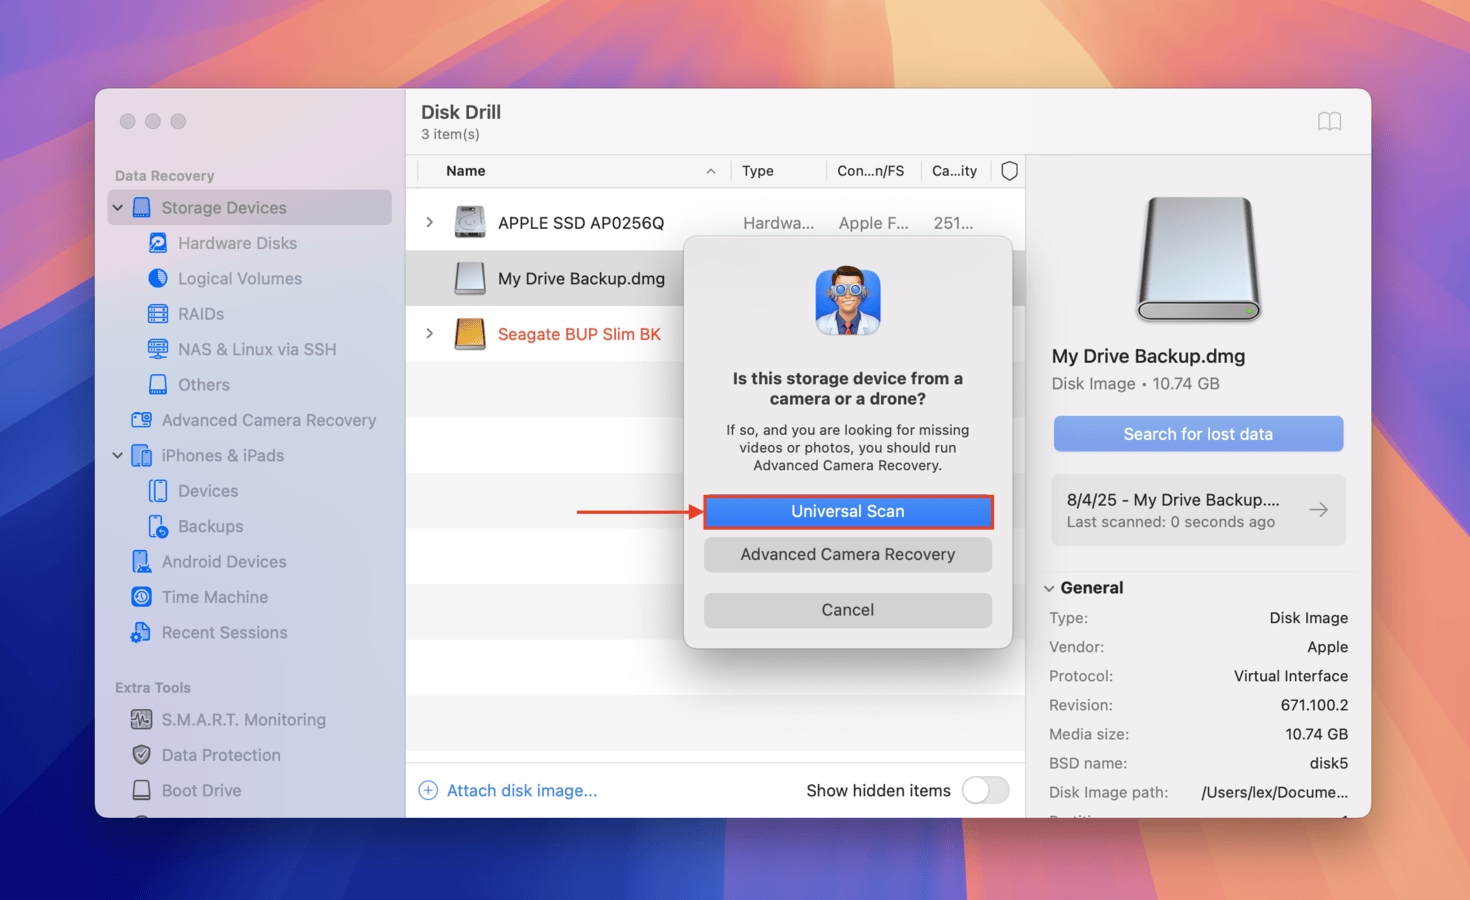Expand the APPLE SSD AP0256Q row
1470x900 pixels.
tap(430, 222)
